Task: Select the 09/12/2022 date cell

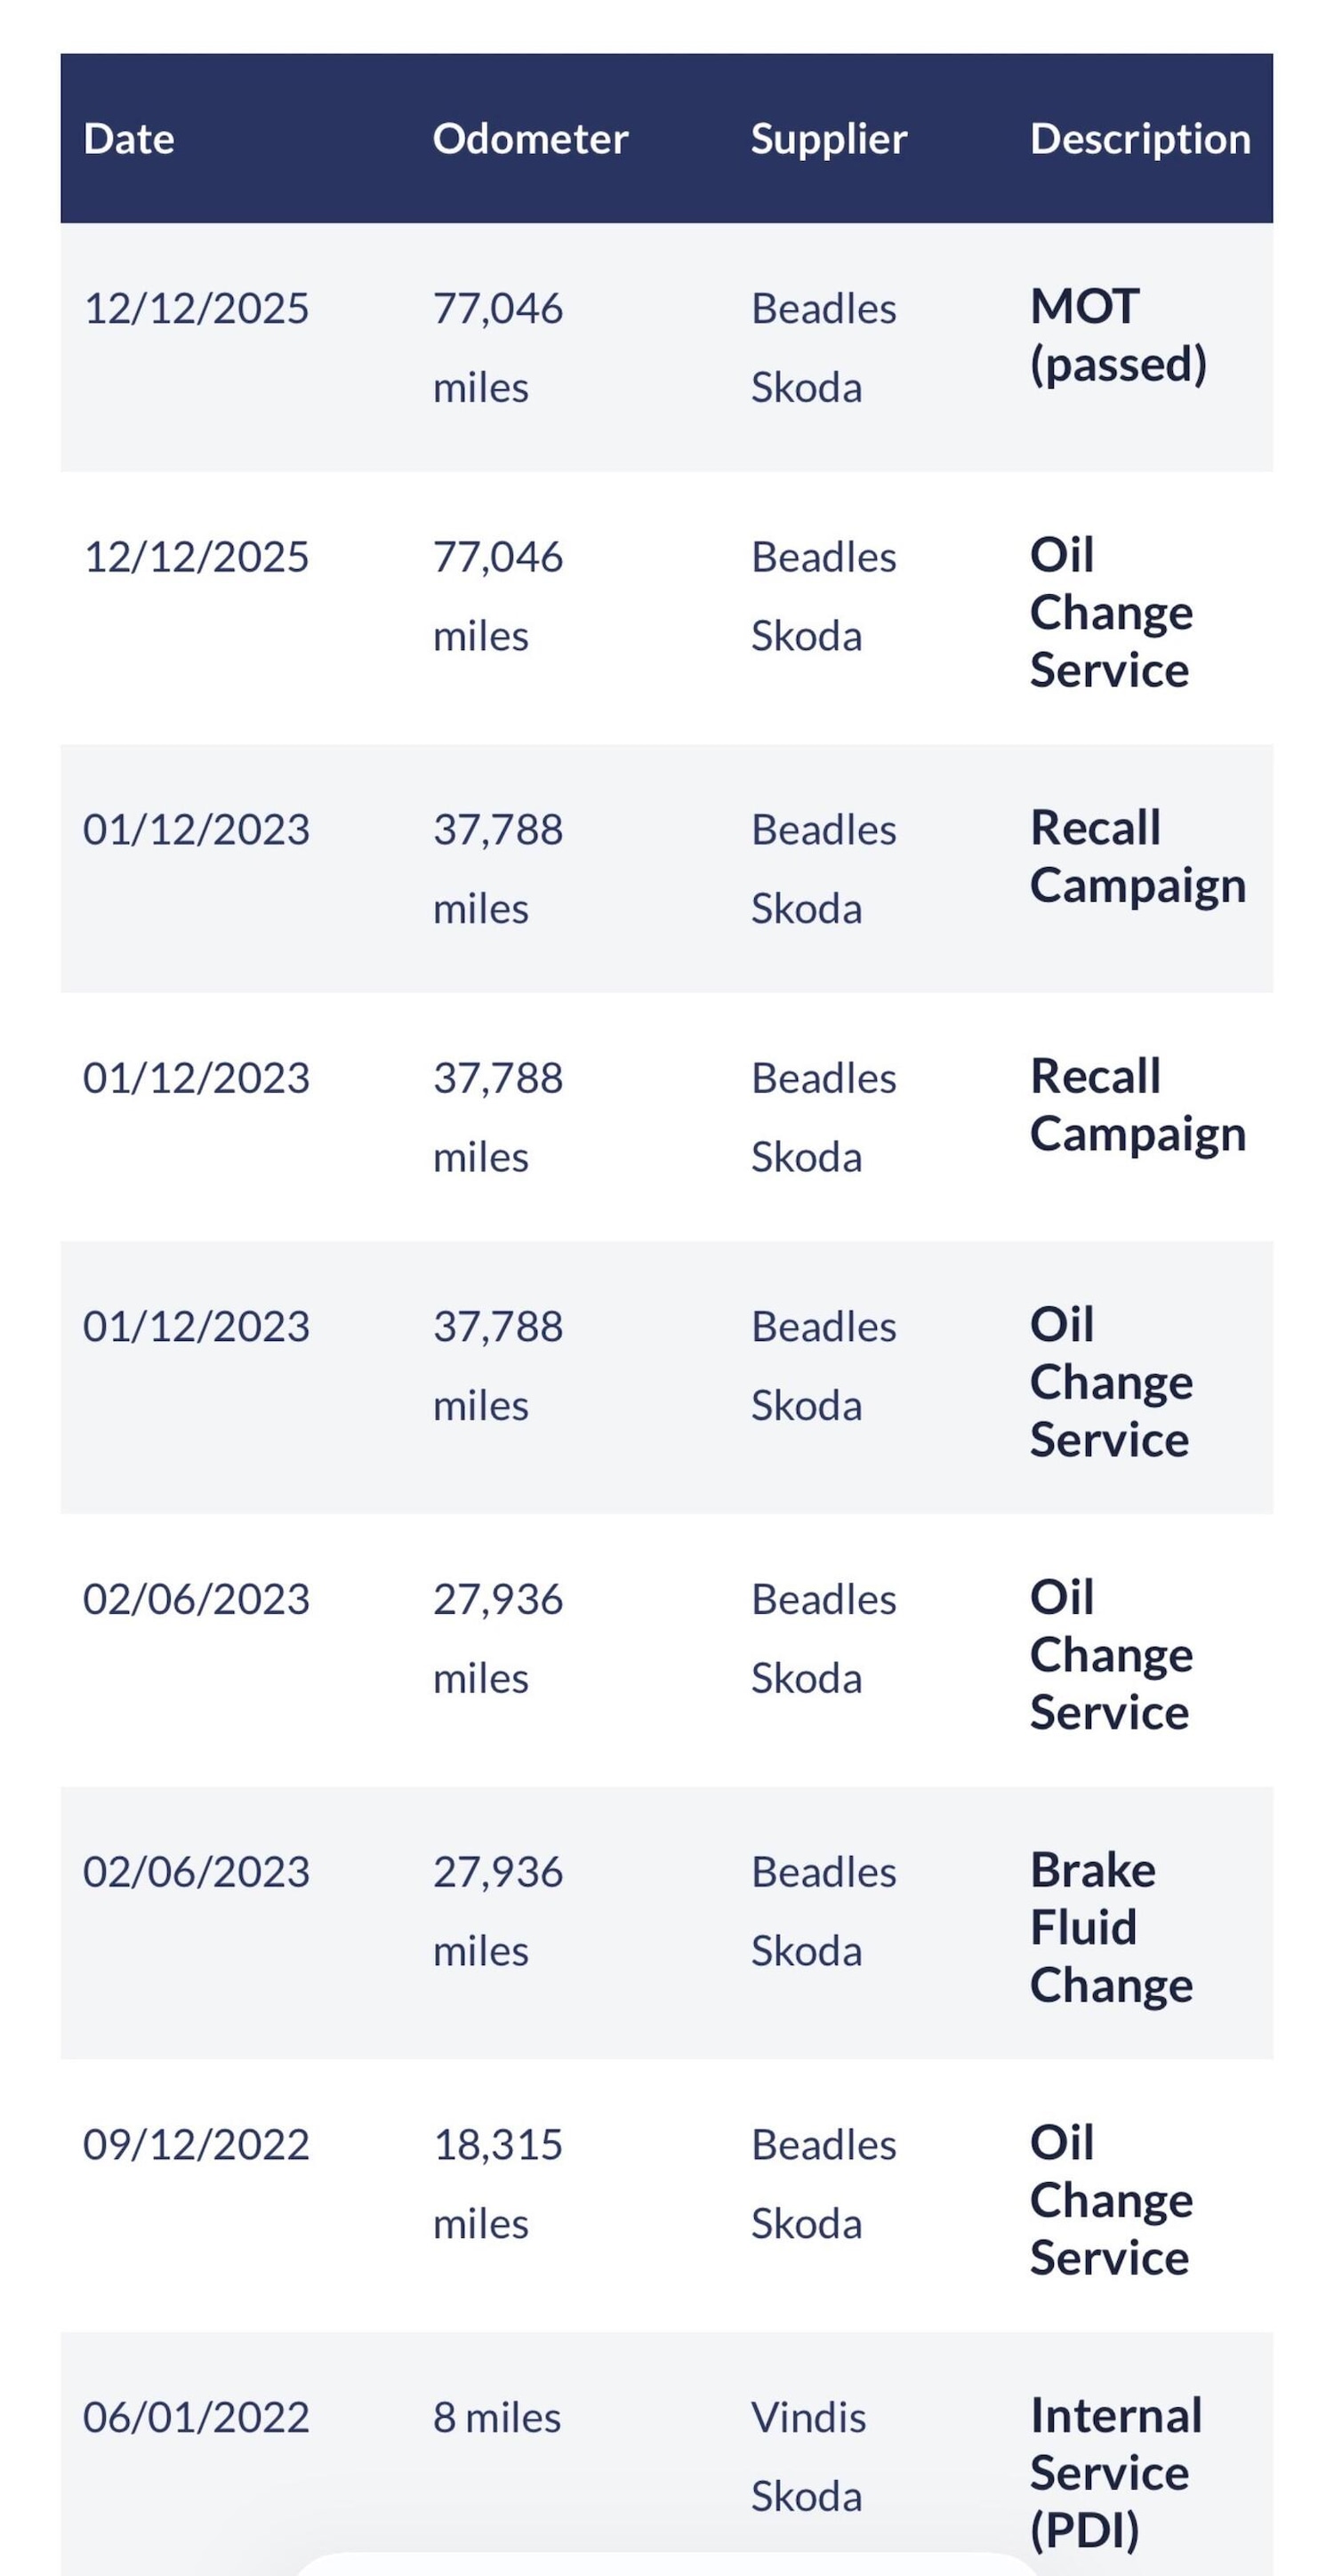Action: coord(196,2145)
